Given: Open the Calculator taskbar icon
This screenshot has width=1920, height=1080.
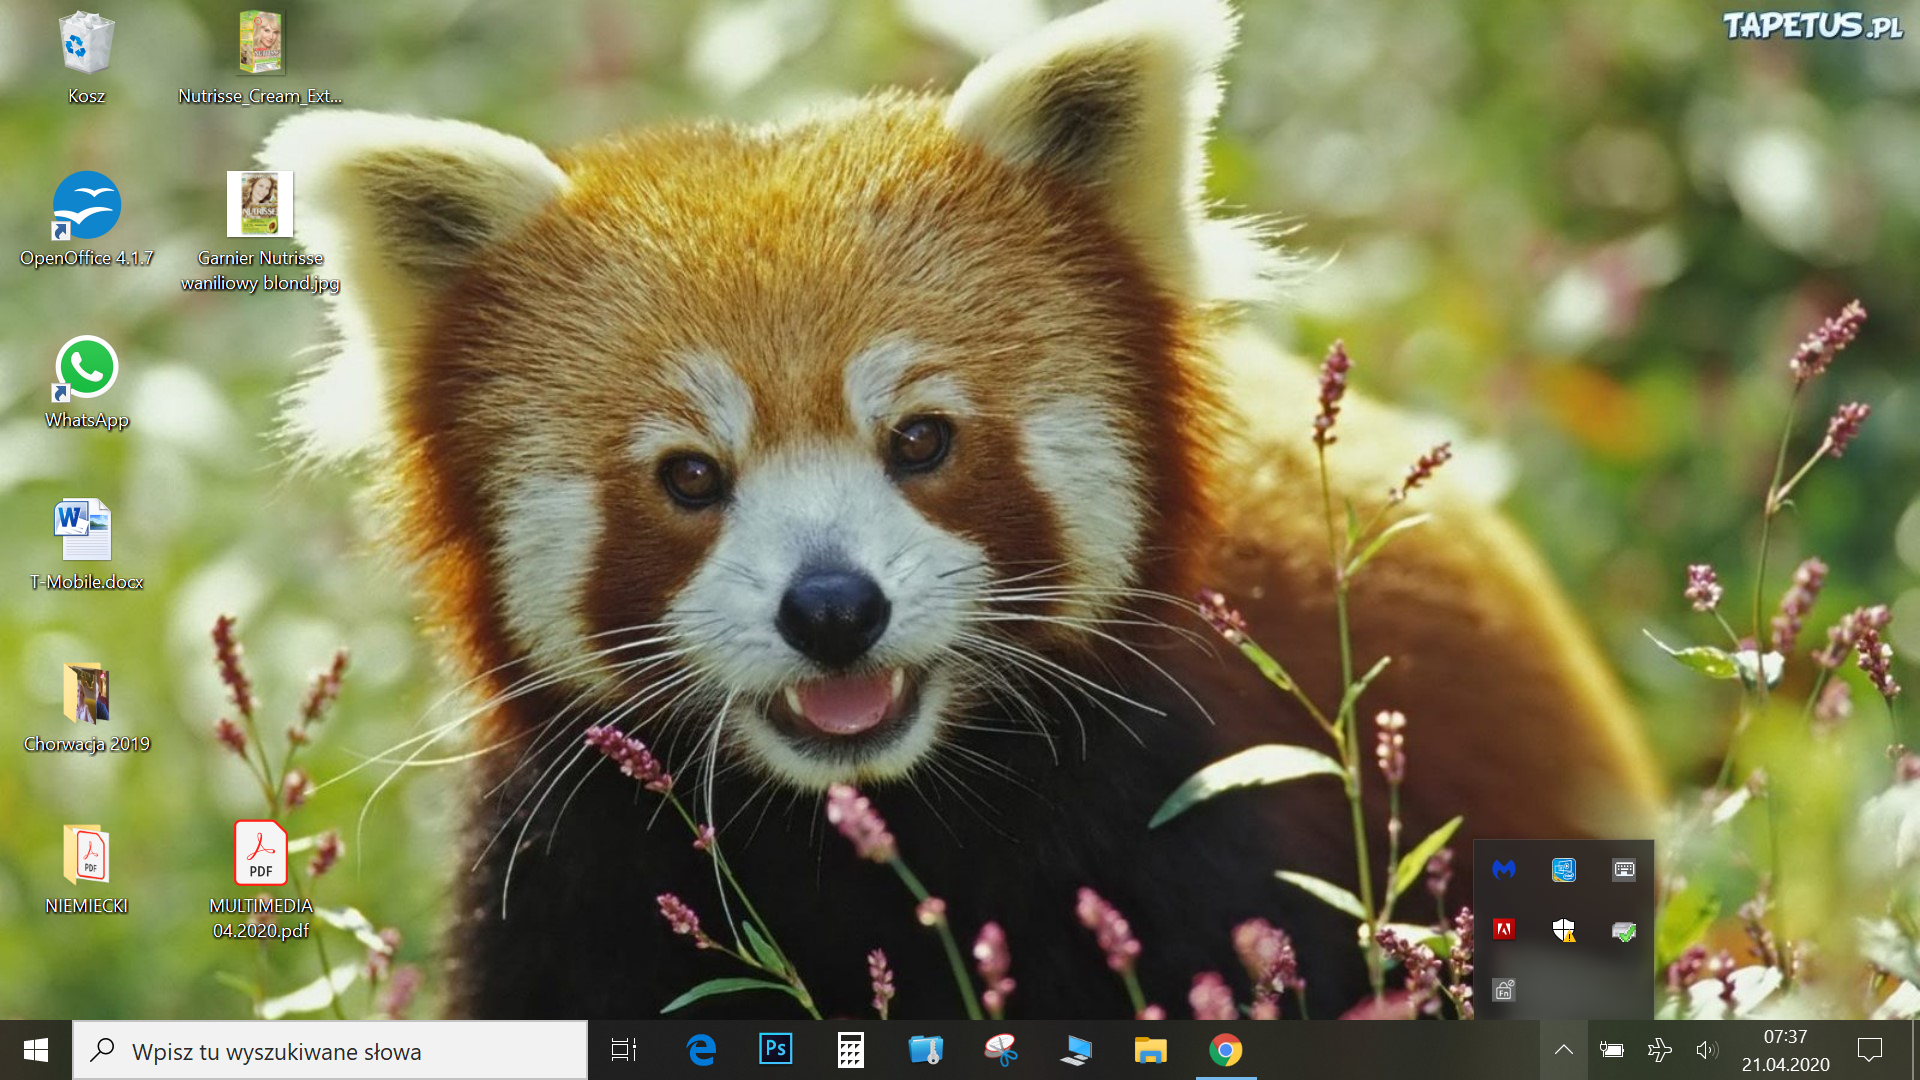Looking at the screenshot, I should tap(851, 1050).
